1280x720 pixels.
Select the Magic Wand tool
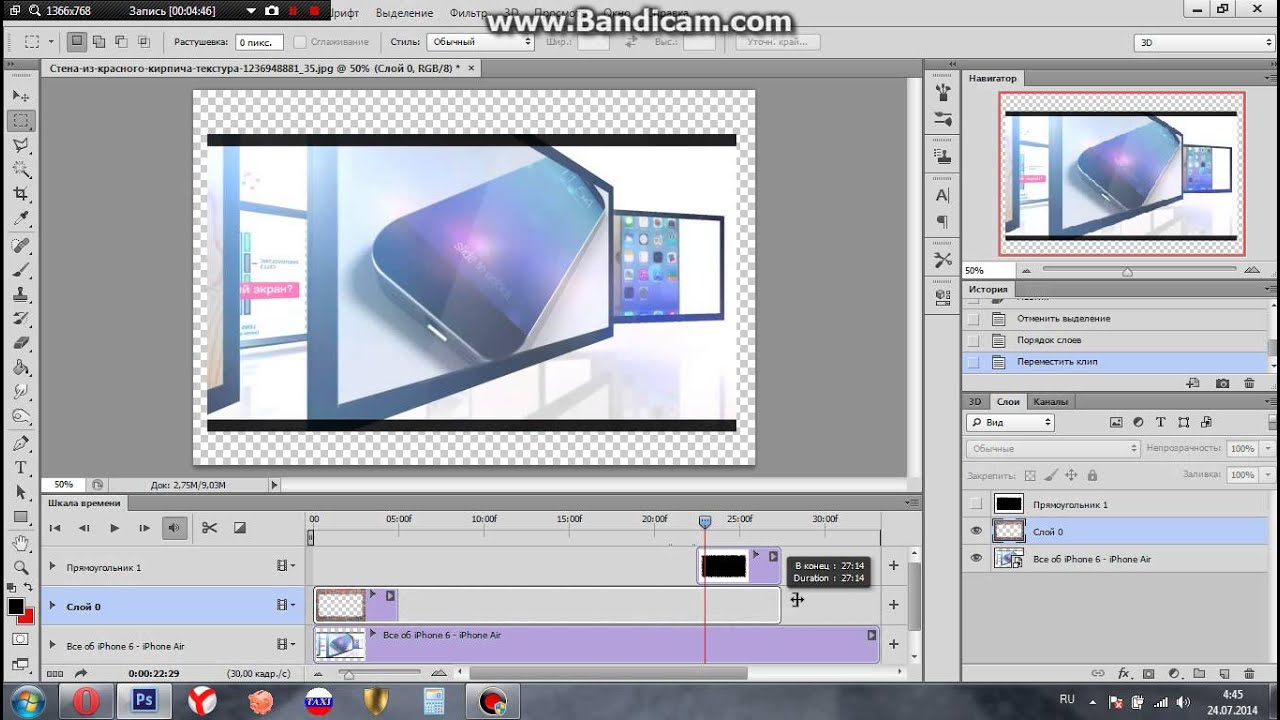point(21,169)
